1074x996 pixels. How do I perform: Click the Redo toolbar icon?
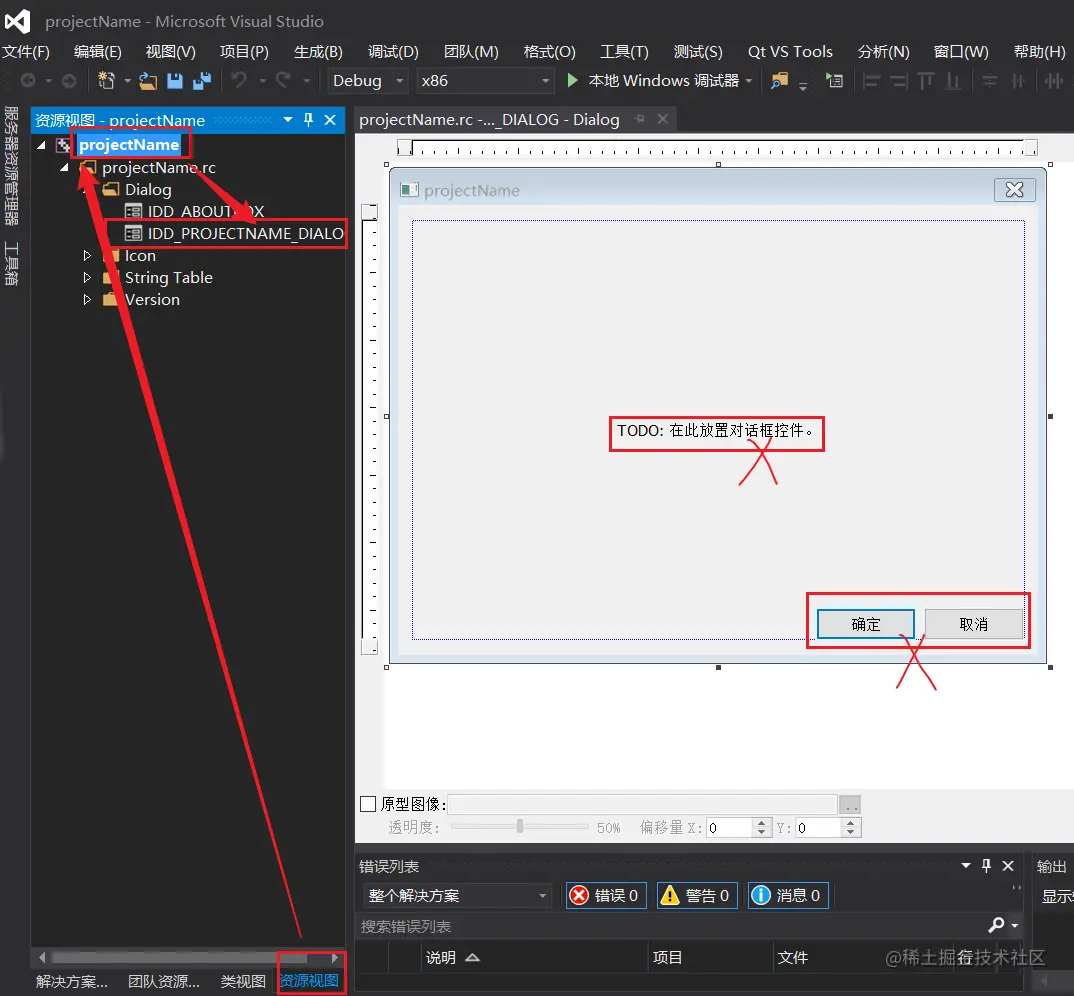[x=284, y=80]
